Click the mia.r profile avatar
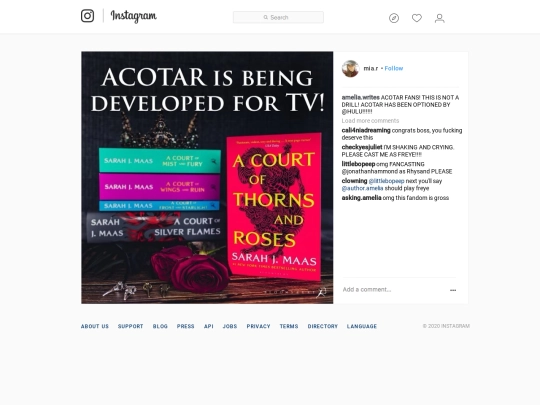 tap(350, 69)
